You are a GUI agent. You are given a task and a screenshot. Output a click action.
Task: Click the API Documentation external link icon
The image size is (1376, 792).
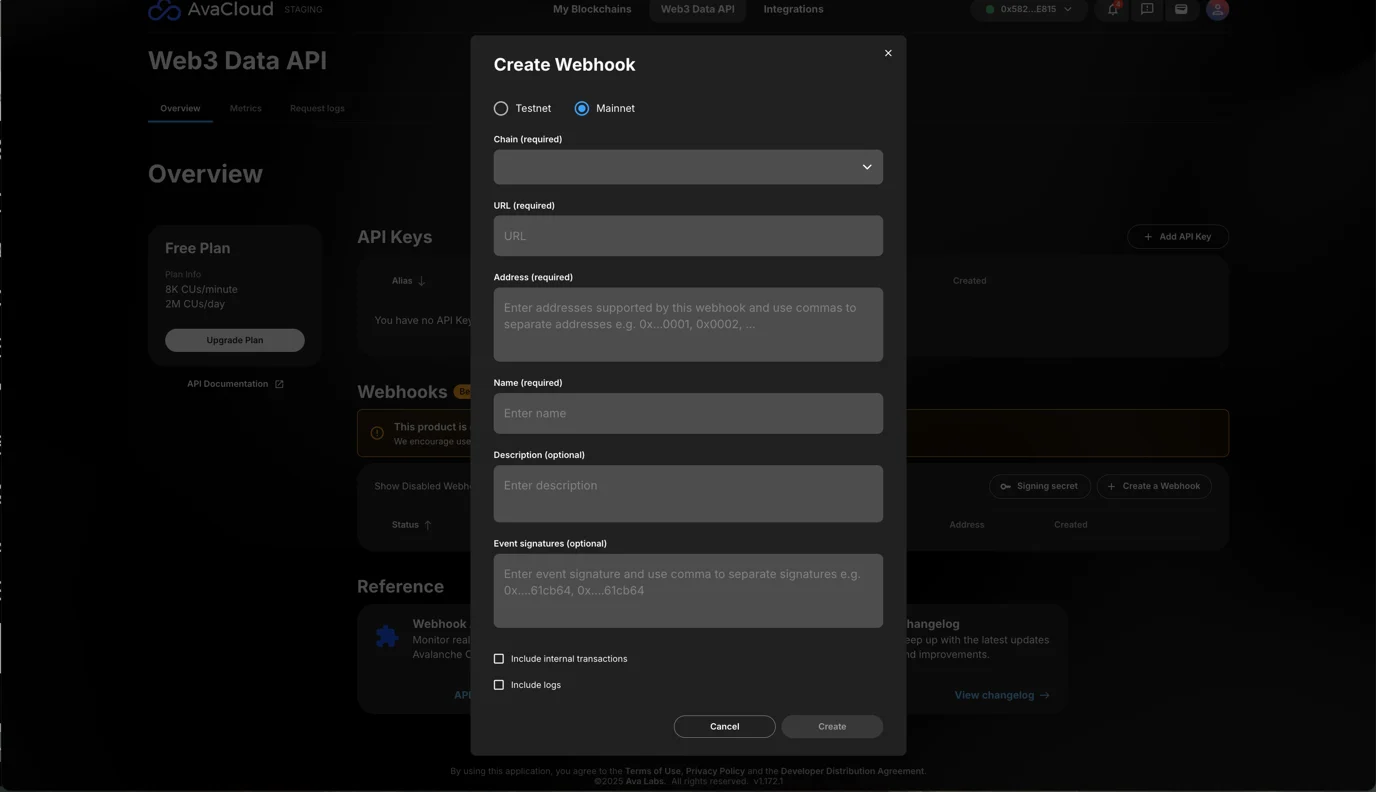coord(279,384)
